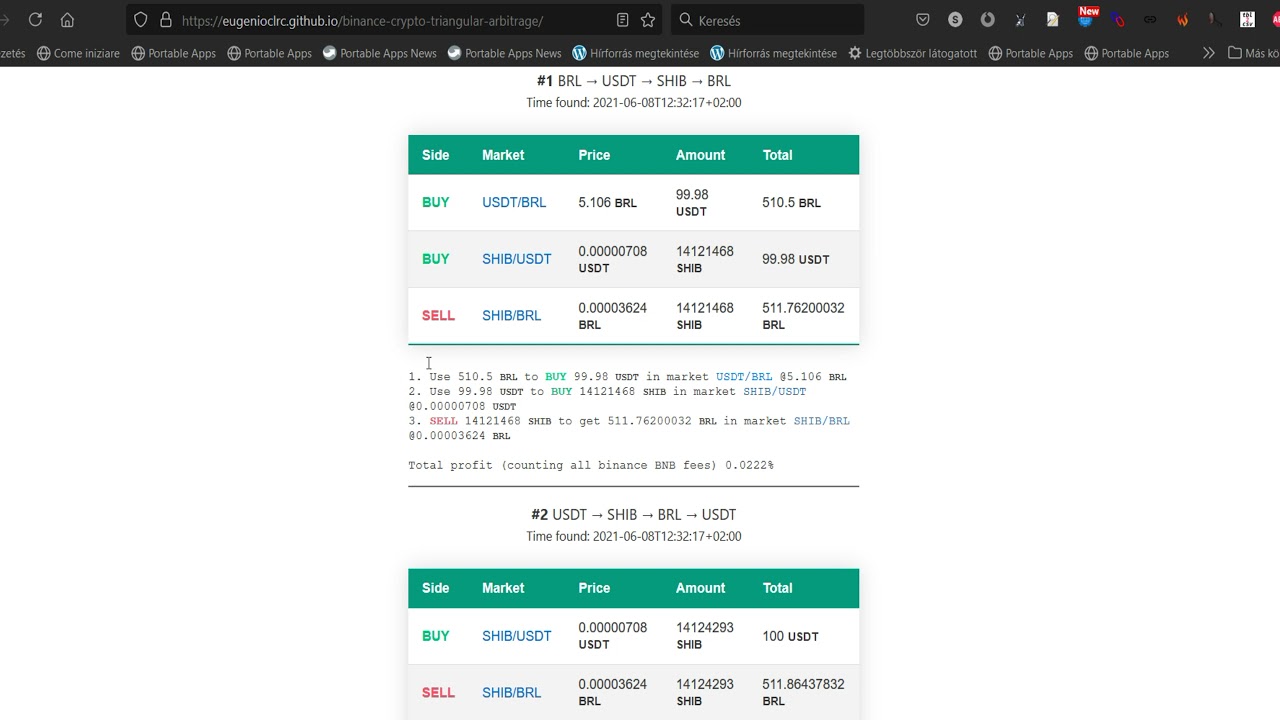
Task: Open the Más könyvjelzők bookmarks folder
Action: 1254,53
